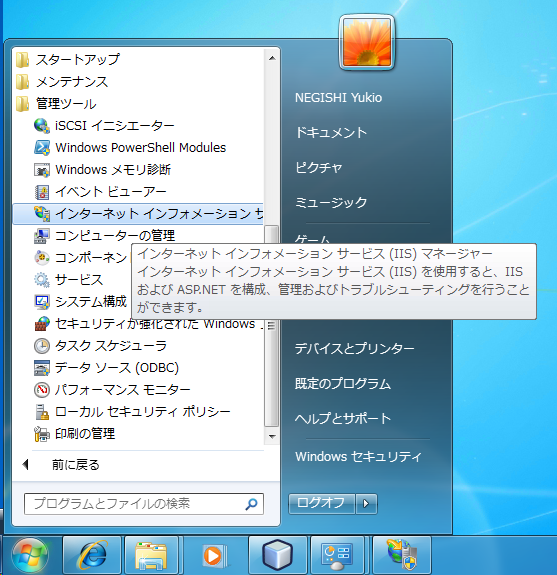The height and width of the screenshot is (575, 557).
Task: Open Windows Media Player from taskbar
Action: point(214,556)
